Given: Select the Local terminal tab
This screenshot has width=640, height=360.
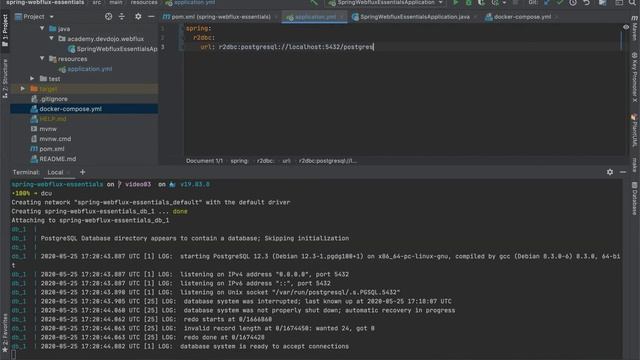Looking at the screenshot, I should (56, 172).
